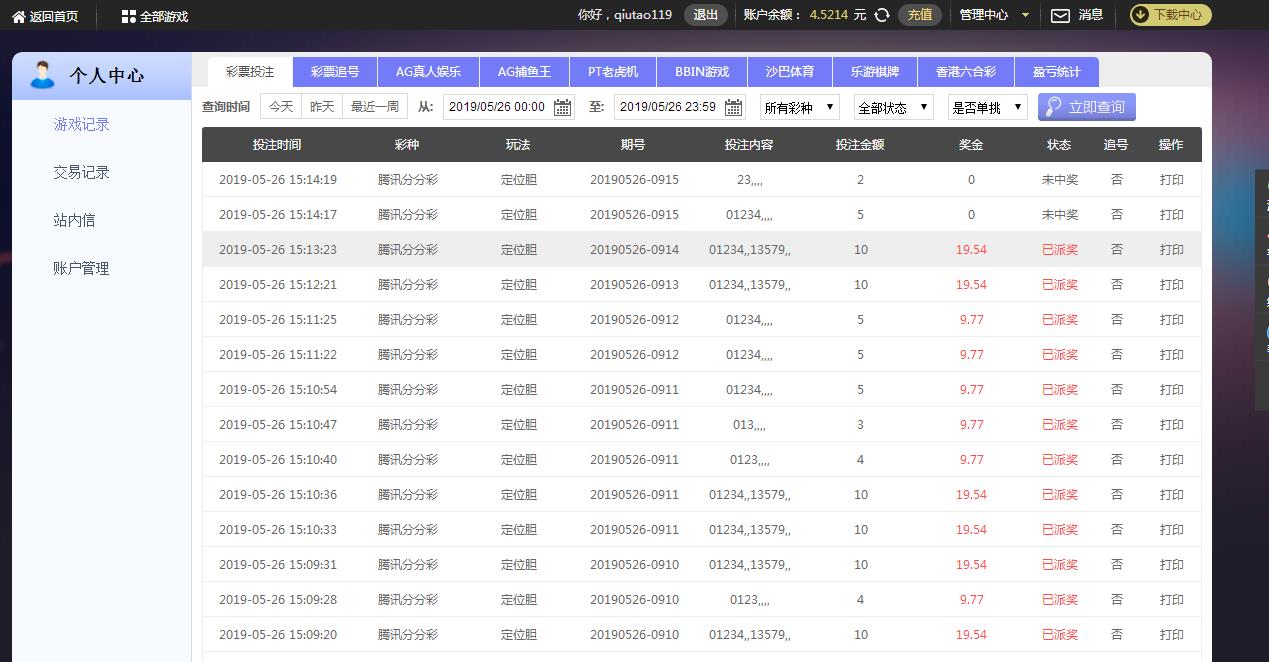The height and width of the screenshot is (662, 1269).
Task: Expand the lottery type dropdown
Action: pos(800,107)
